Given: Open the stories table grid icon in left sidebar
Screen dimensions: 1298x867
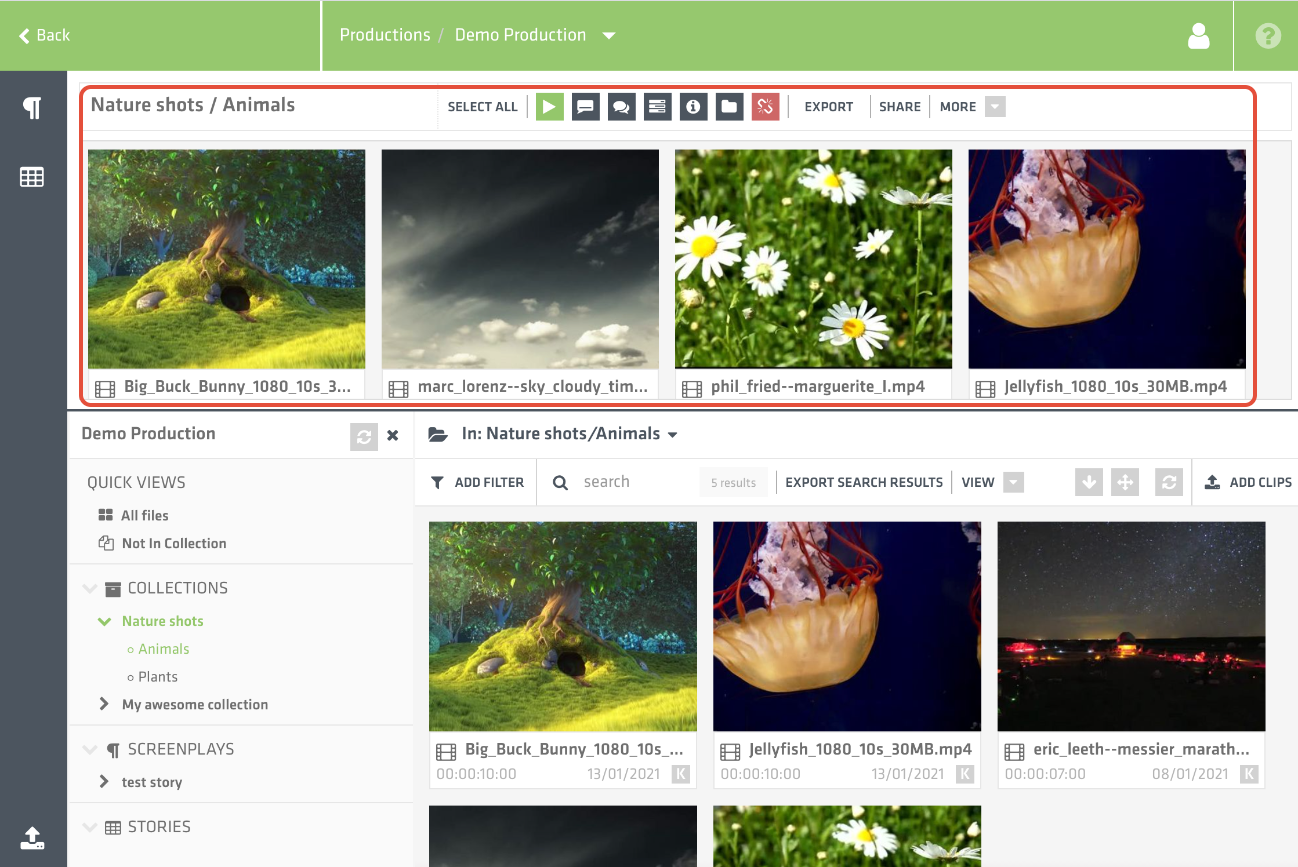Looking at the screenshot, I should [32, 177].
